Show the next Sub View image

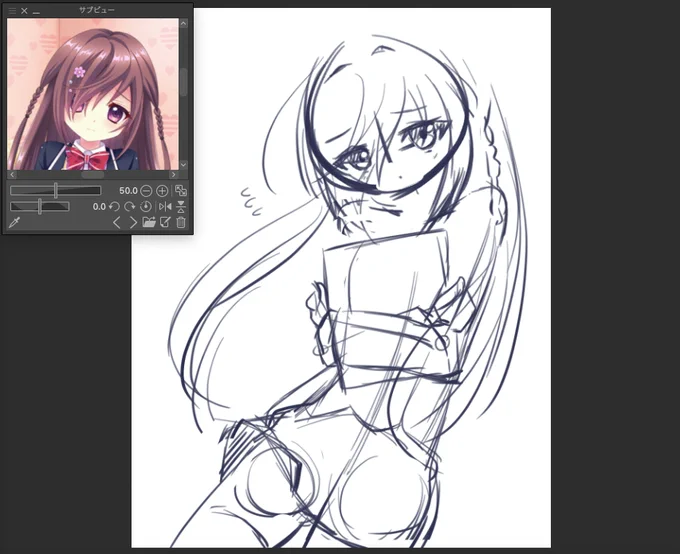pos(133,223)
